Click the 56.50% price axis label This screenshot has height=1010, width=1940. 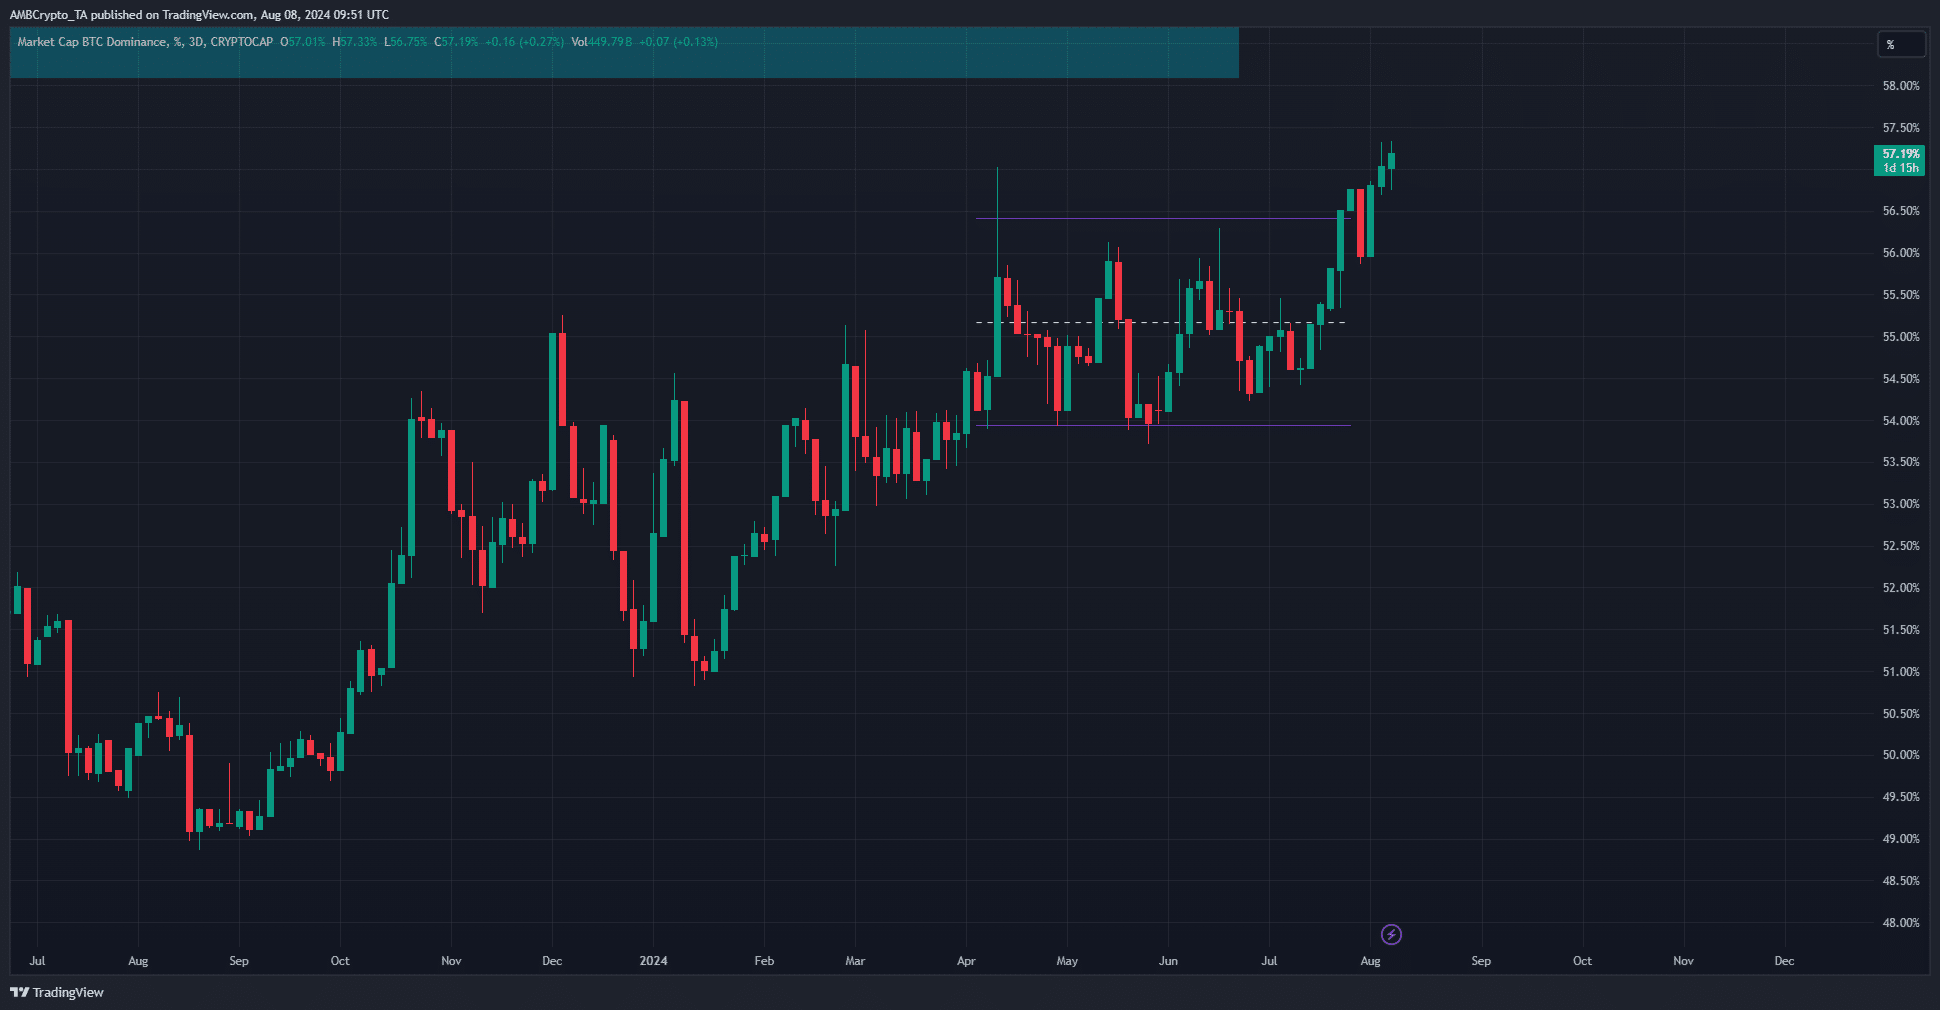coord(1900,211)
